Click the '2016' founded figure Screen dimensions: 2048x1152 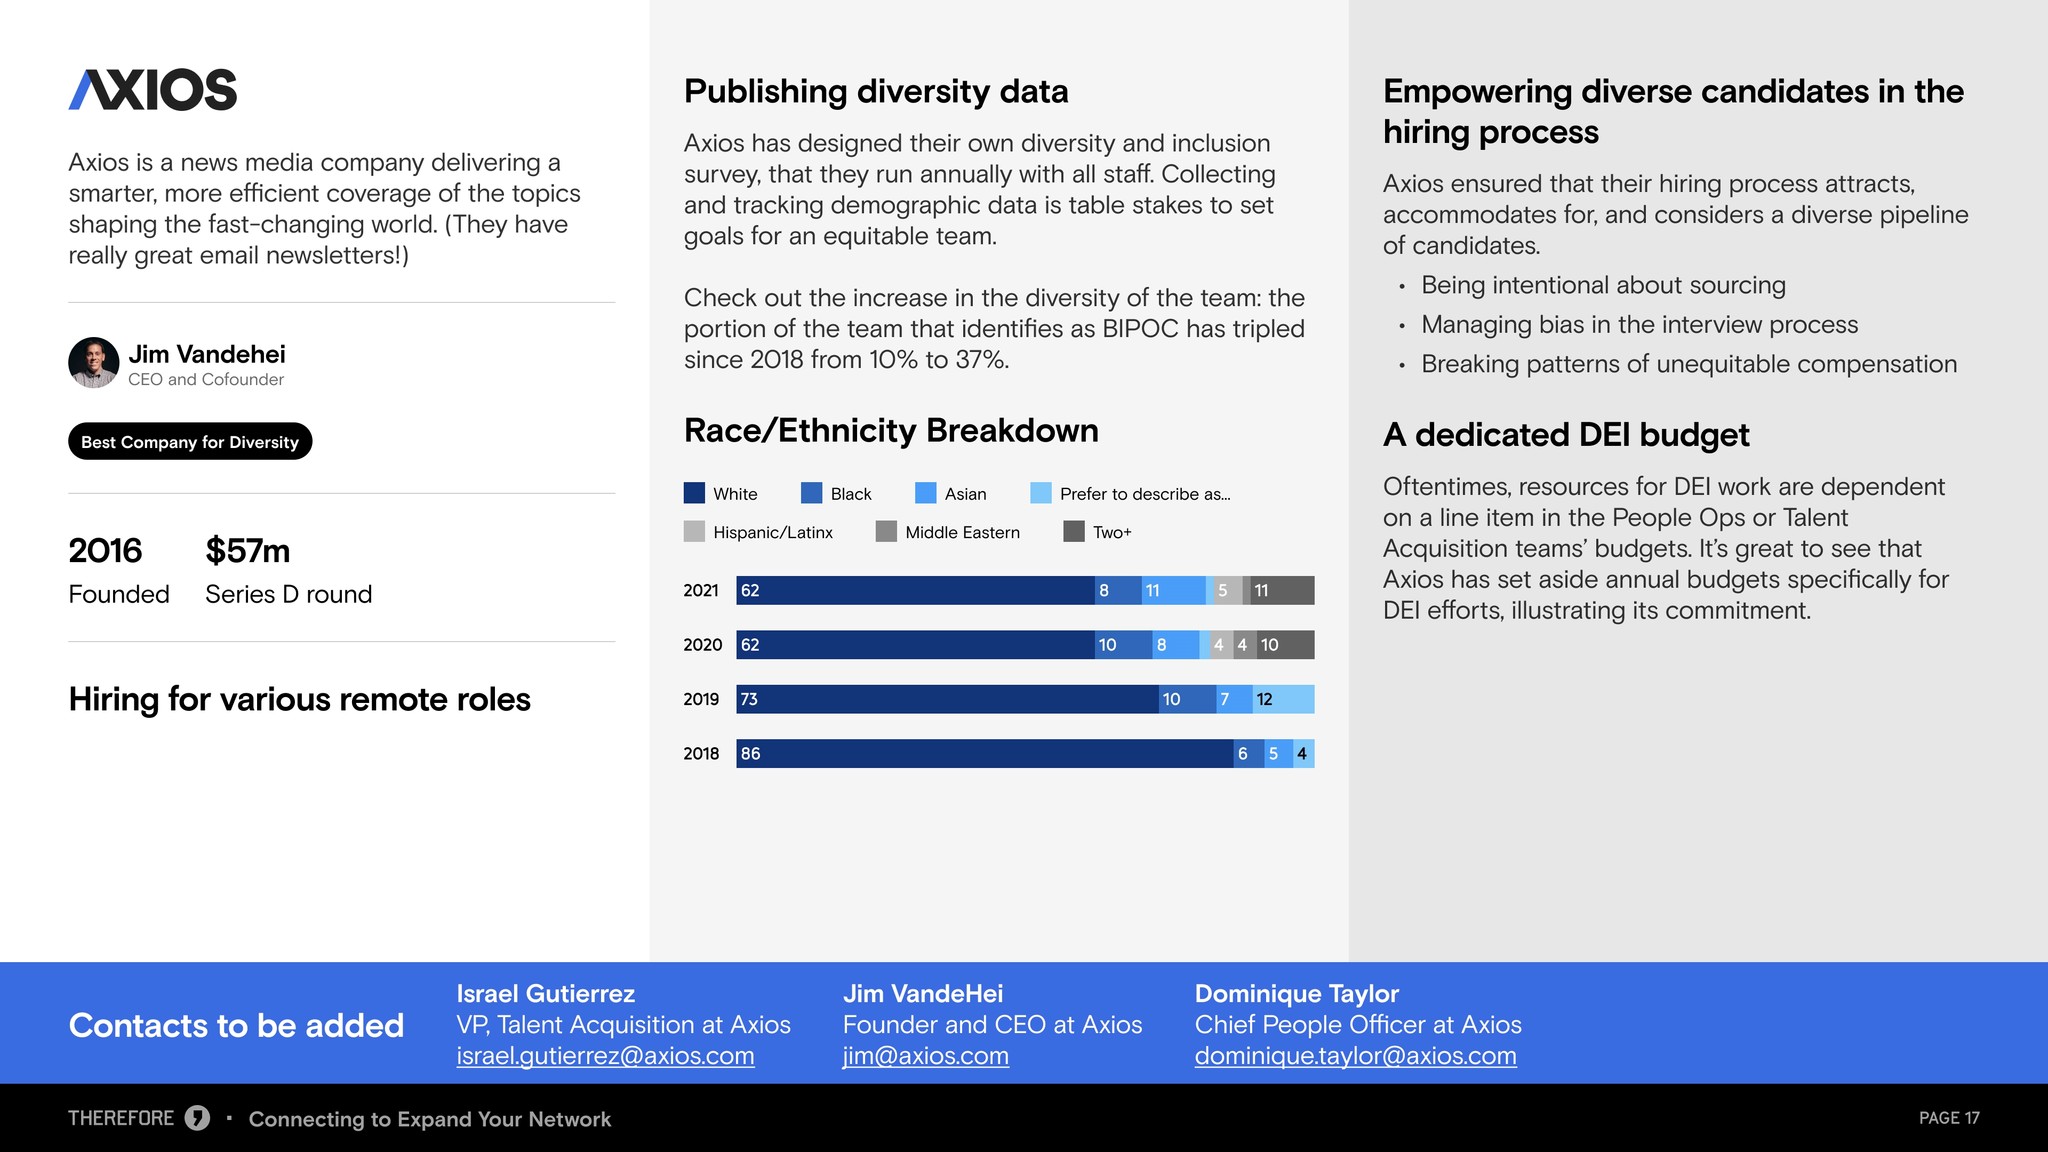105,550
